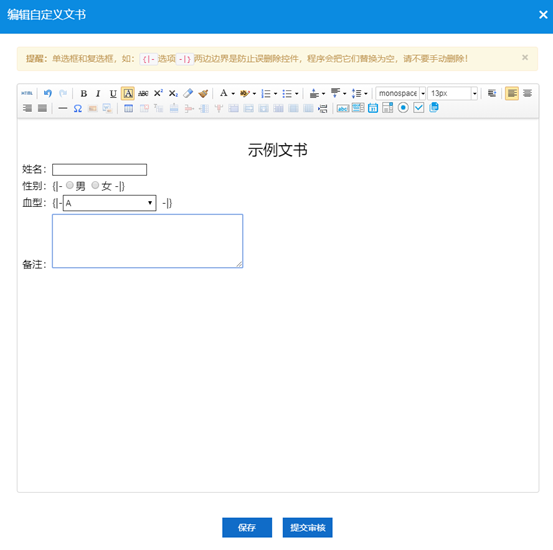The height and width of the screenshot is (550, 553).
Task: Open font color dropdown arrow
Action: click(x=233, y=94)
